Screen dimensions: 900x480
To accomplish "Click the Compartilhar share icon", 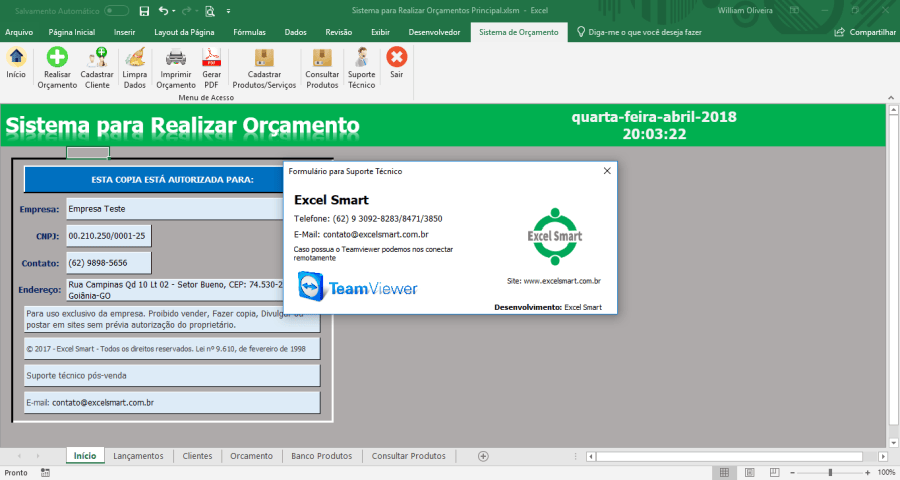I will click(x=839, y=32).
